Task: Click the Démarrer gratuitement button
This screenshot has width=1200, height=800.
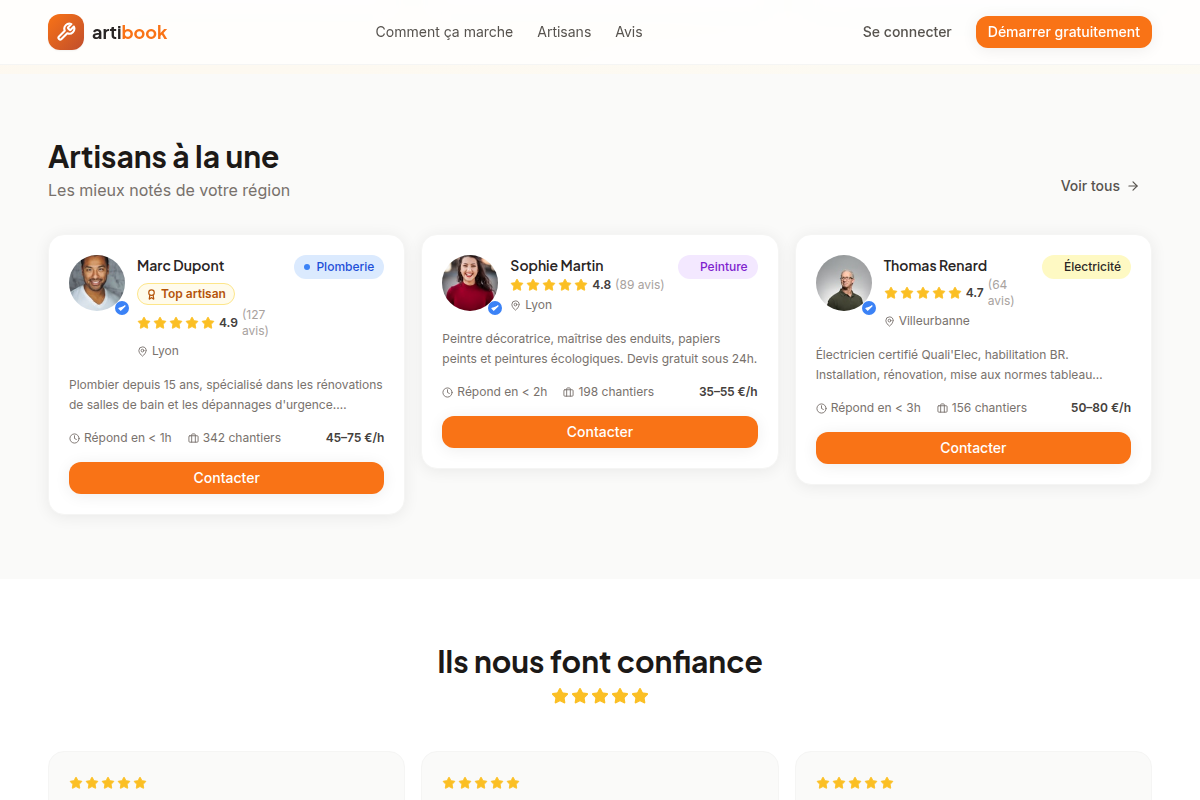Action: click(x=1064, y=32)
